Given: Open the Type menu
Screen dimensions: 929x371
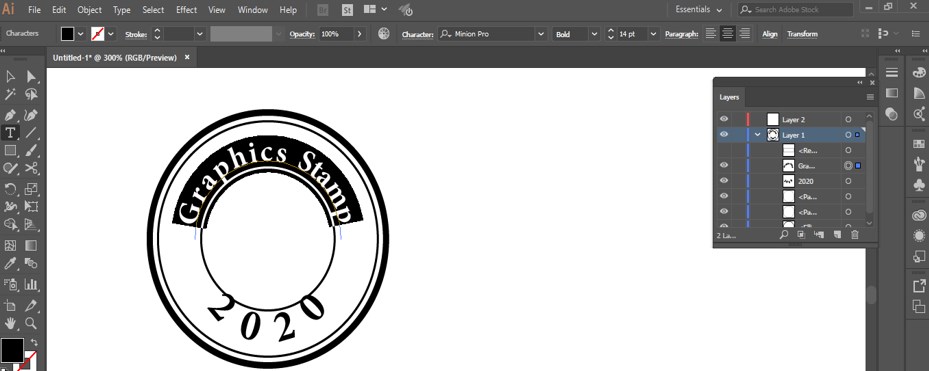Looking at the screenshot, I should pos(121,10).
